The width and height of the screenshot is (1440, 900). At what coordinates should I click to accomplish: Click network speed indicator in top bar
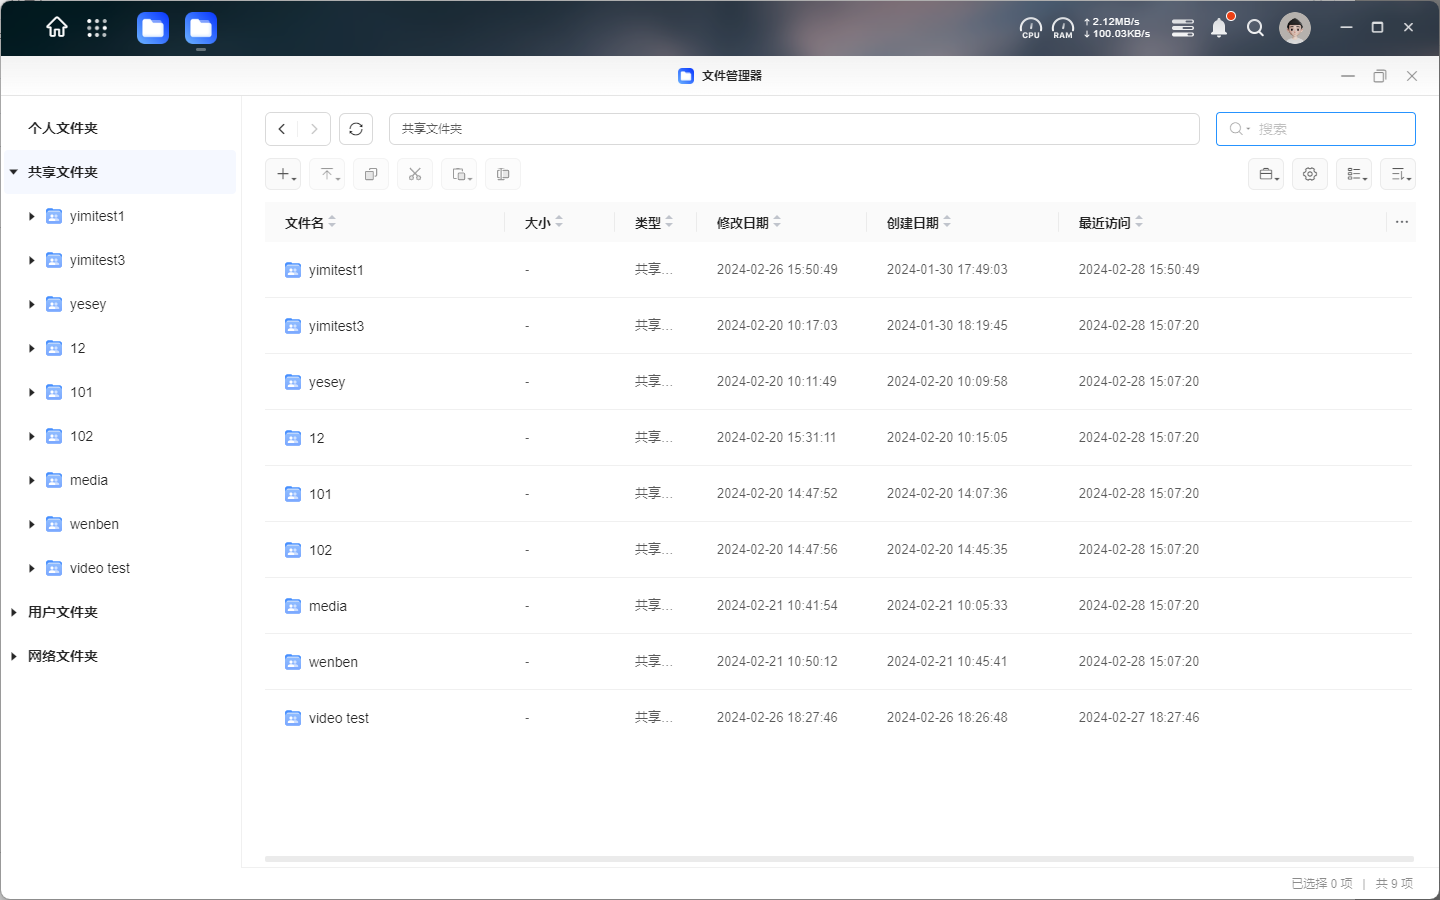tap(1117, 28)
